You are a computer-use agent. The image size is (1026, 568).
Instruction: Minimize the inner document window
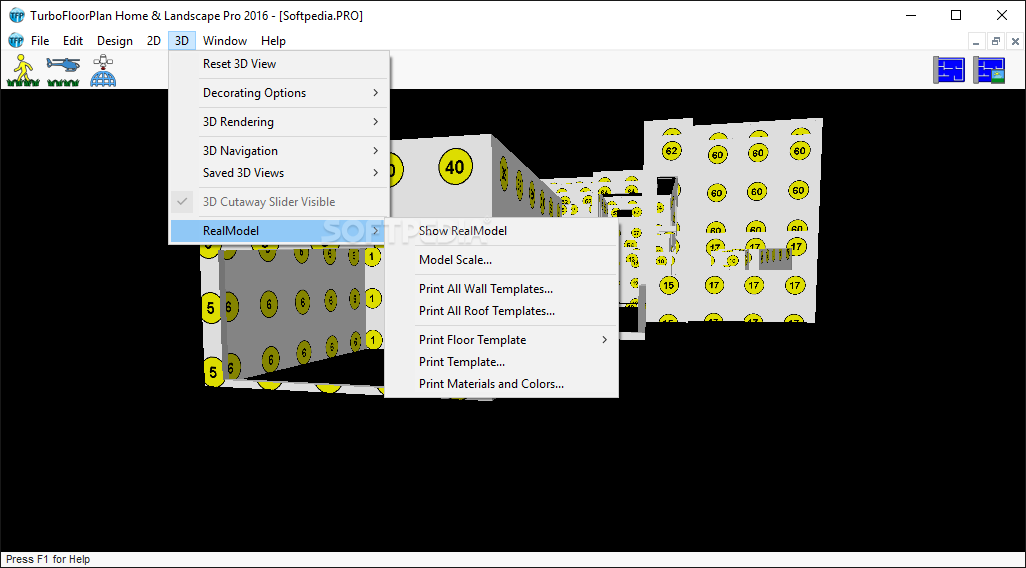click(x=976, y=41)
